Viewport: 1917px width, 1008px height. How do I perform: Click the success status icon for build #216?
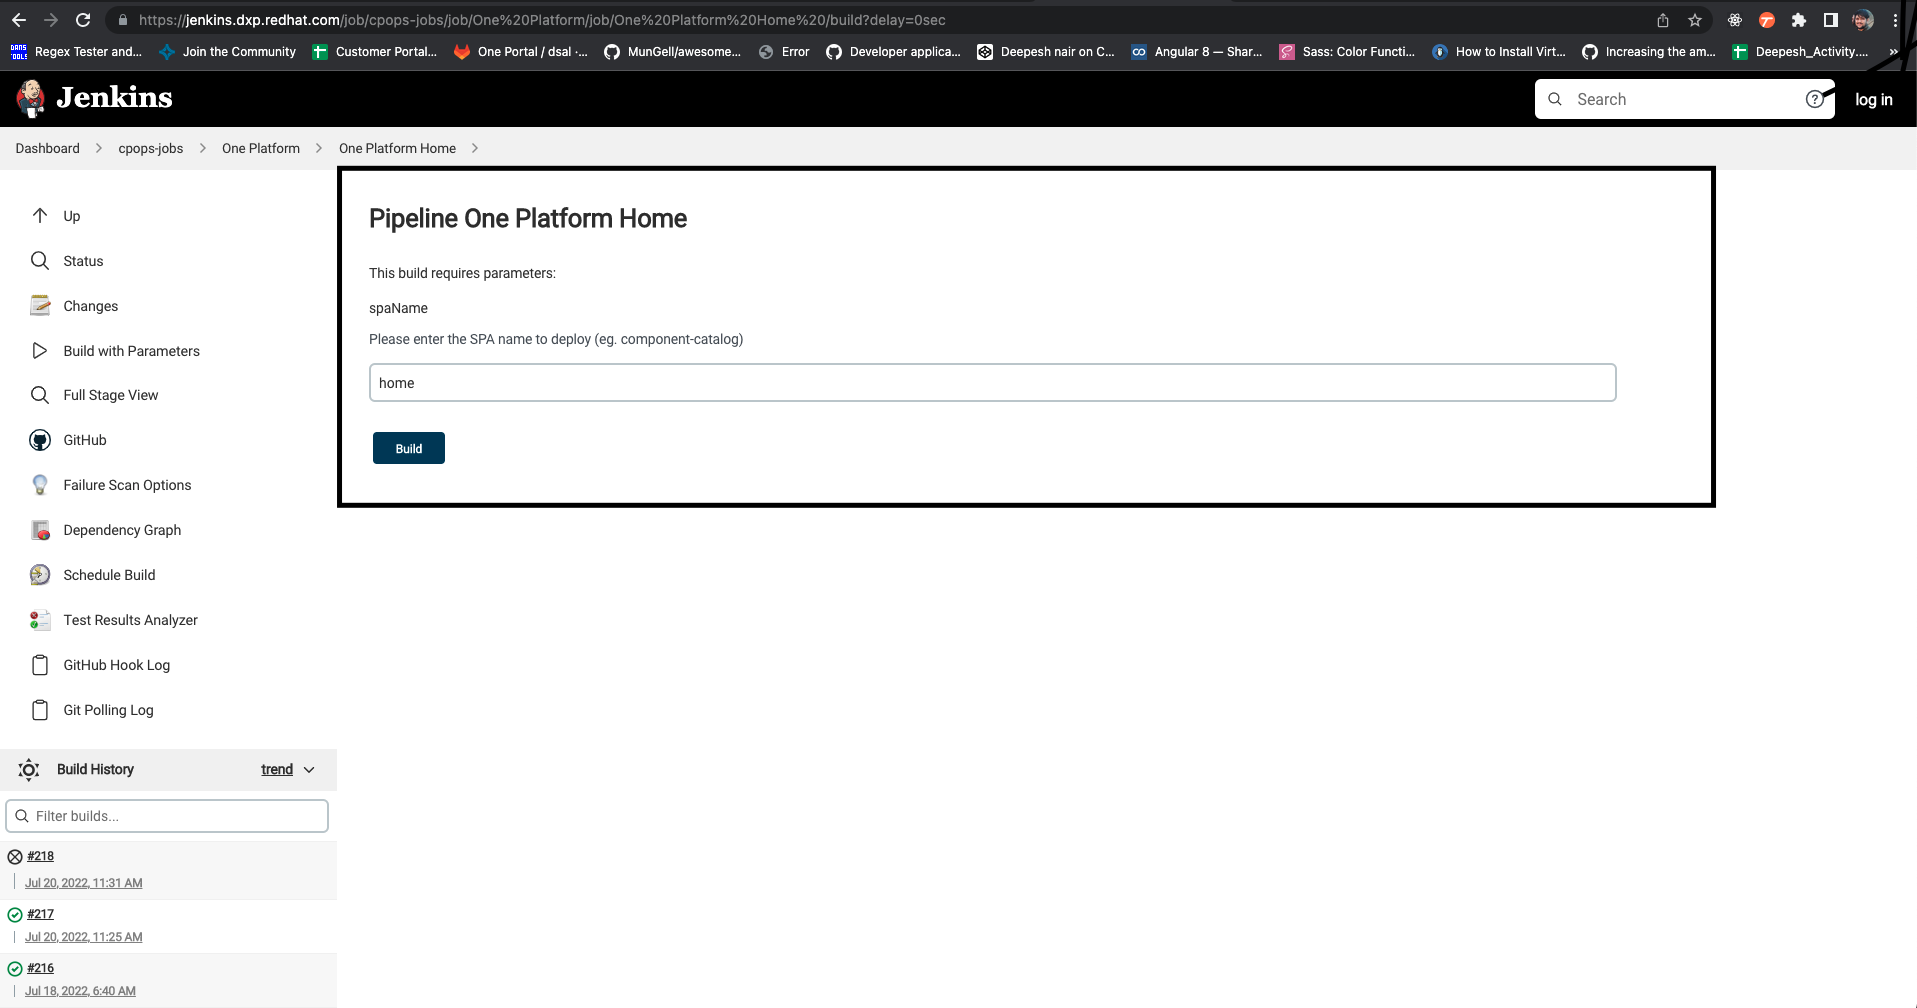15,969
